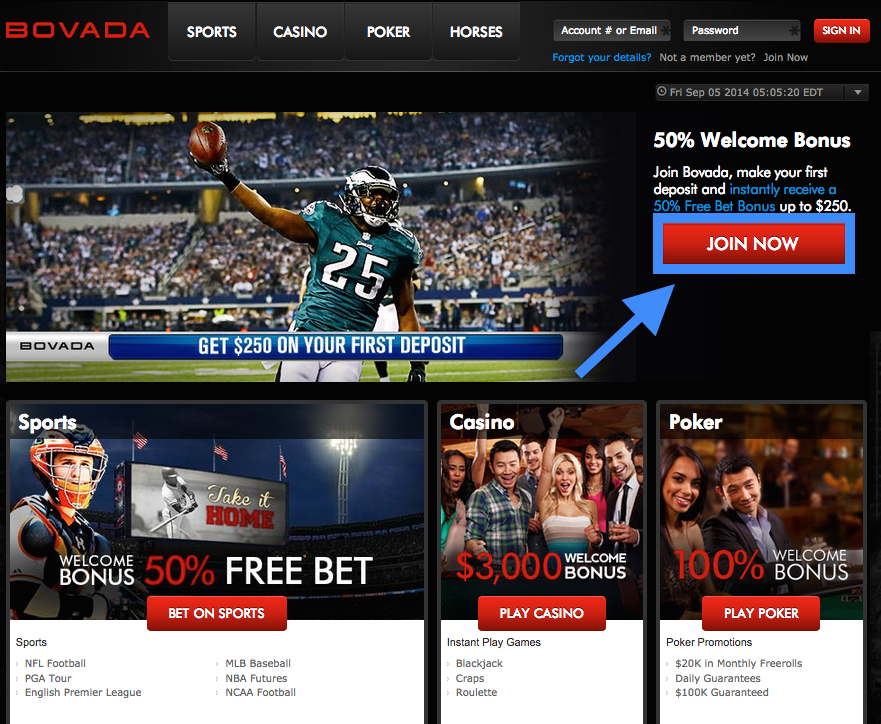This screenshot has height=724, width=881.
Task: Go to the Horses tab
Action: click(476, 31)
